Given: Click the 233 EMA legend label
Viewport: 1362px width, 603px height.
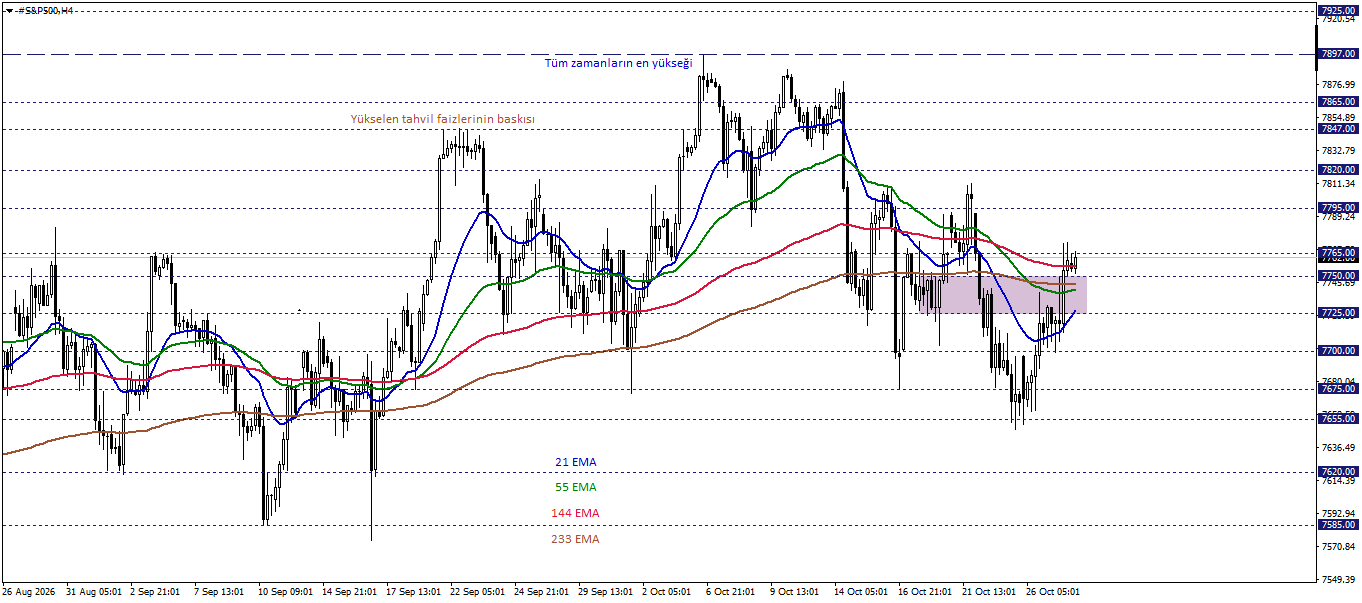Looking at the screenshot, I should pyautogui.click(x=575, y=539).
